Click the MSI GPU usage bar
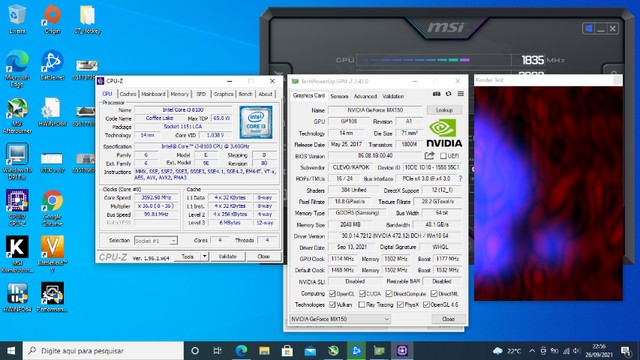 click(433, 60)
